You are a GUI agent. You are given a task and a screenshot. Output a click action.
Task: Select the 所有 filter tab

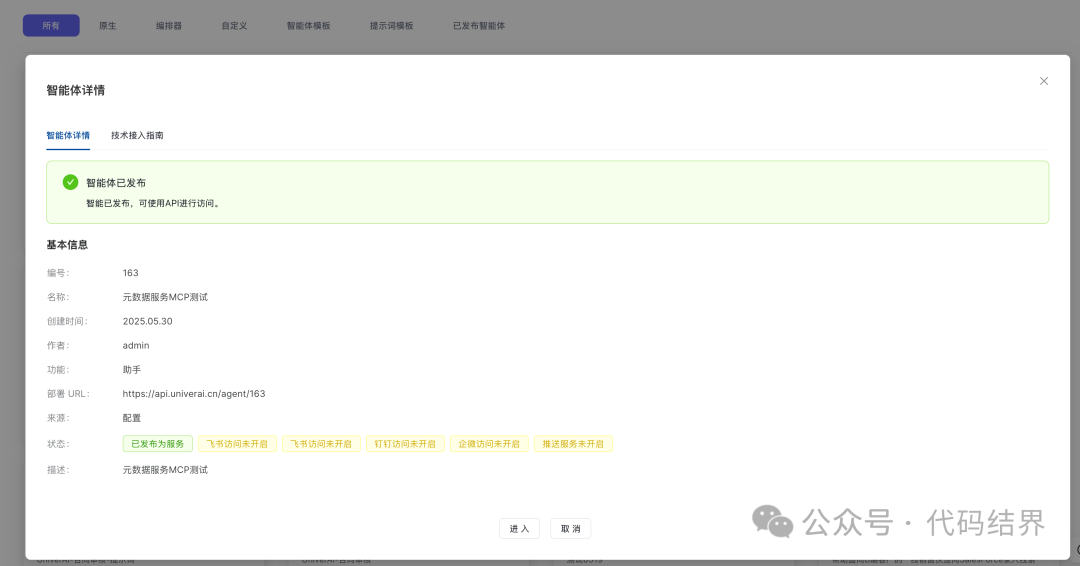point(51,26)
